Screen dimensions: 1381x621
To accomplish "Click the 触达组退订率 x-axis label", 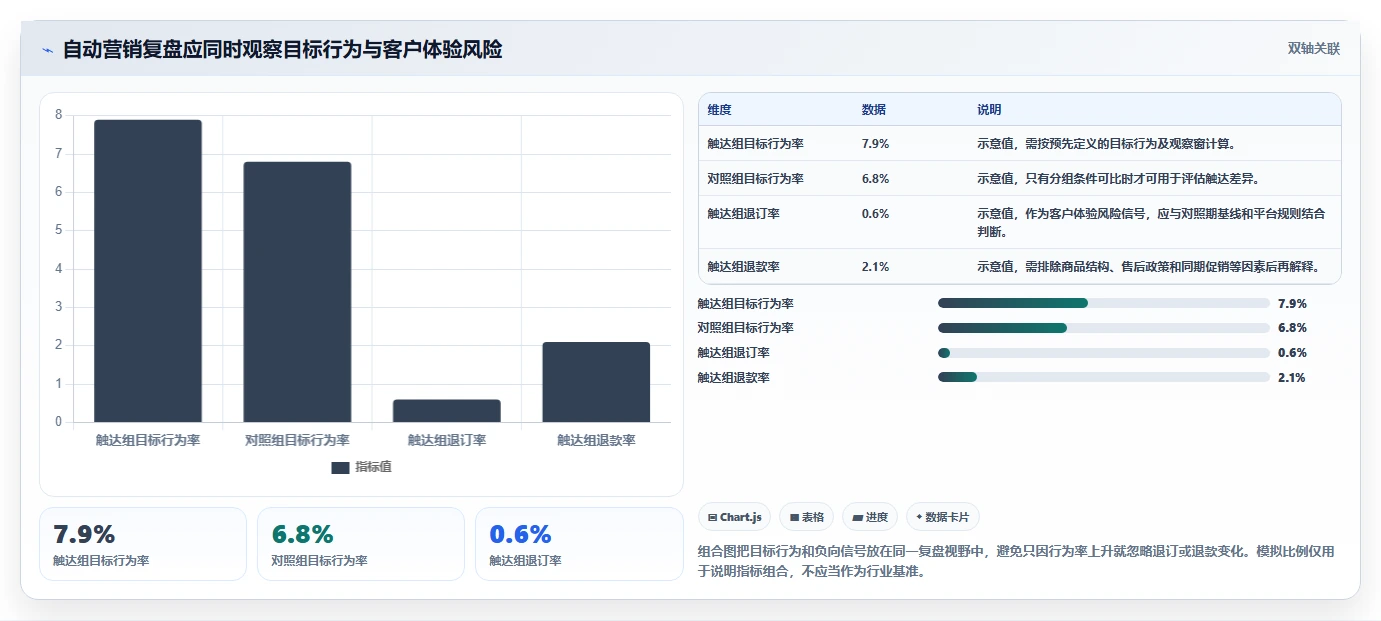I will pos(447,440).
